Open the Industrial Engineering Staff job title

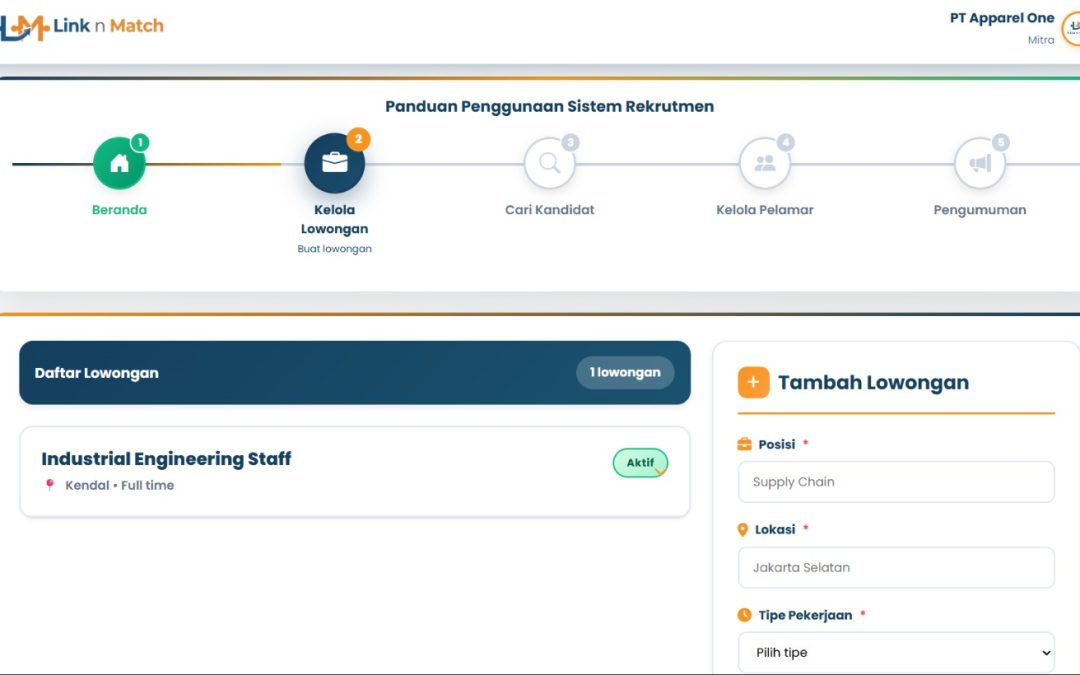(166, 459)
